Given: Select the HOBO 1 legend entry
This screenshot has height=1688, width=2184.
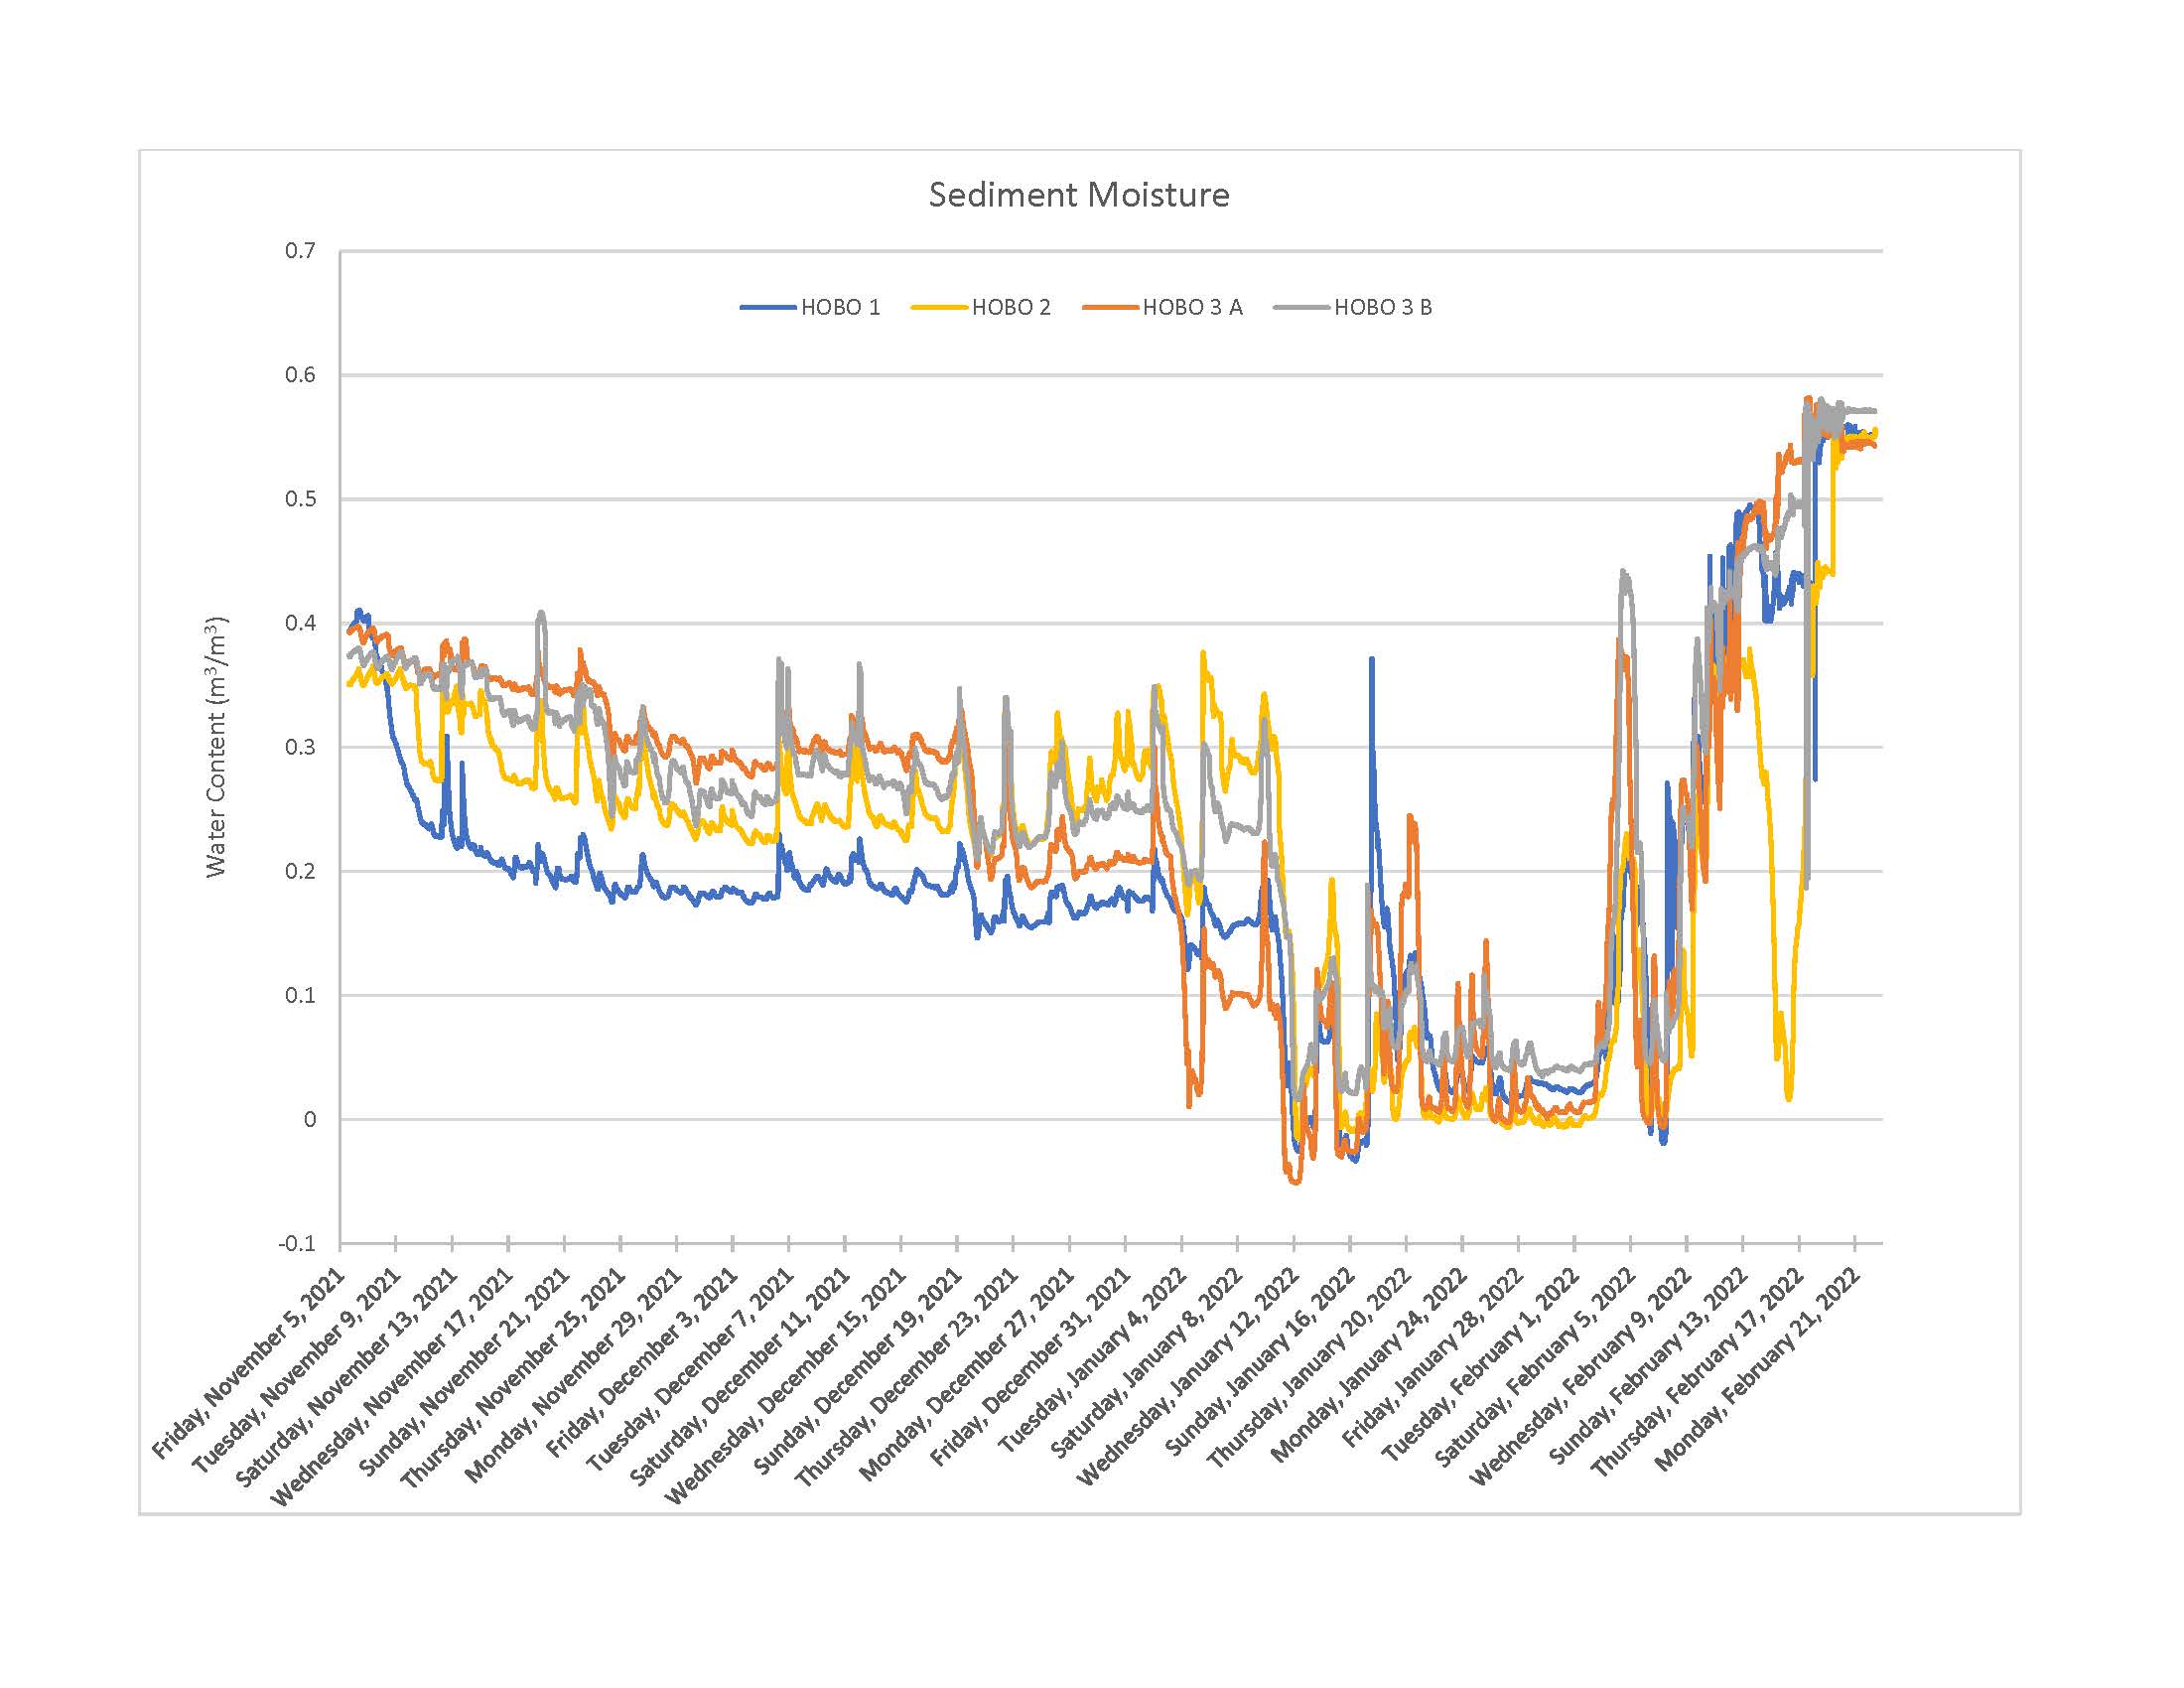Looking at the screenshot, I should point(841,308).
